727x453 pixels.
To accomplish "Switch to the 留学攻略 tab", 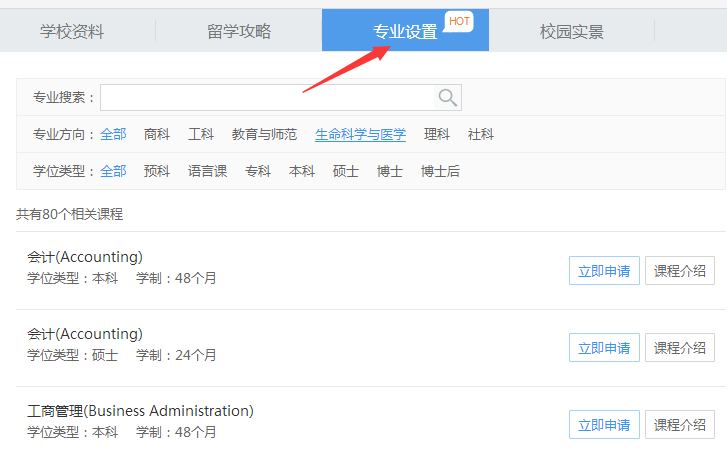I will pyautogui.click(x=239, y=32).
